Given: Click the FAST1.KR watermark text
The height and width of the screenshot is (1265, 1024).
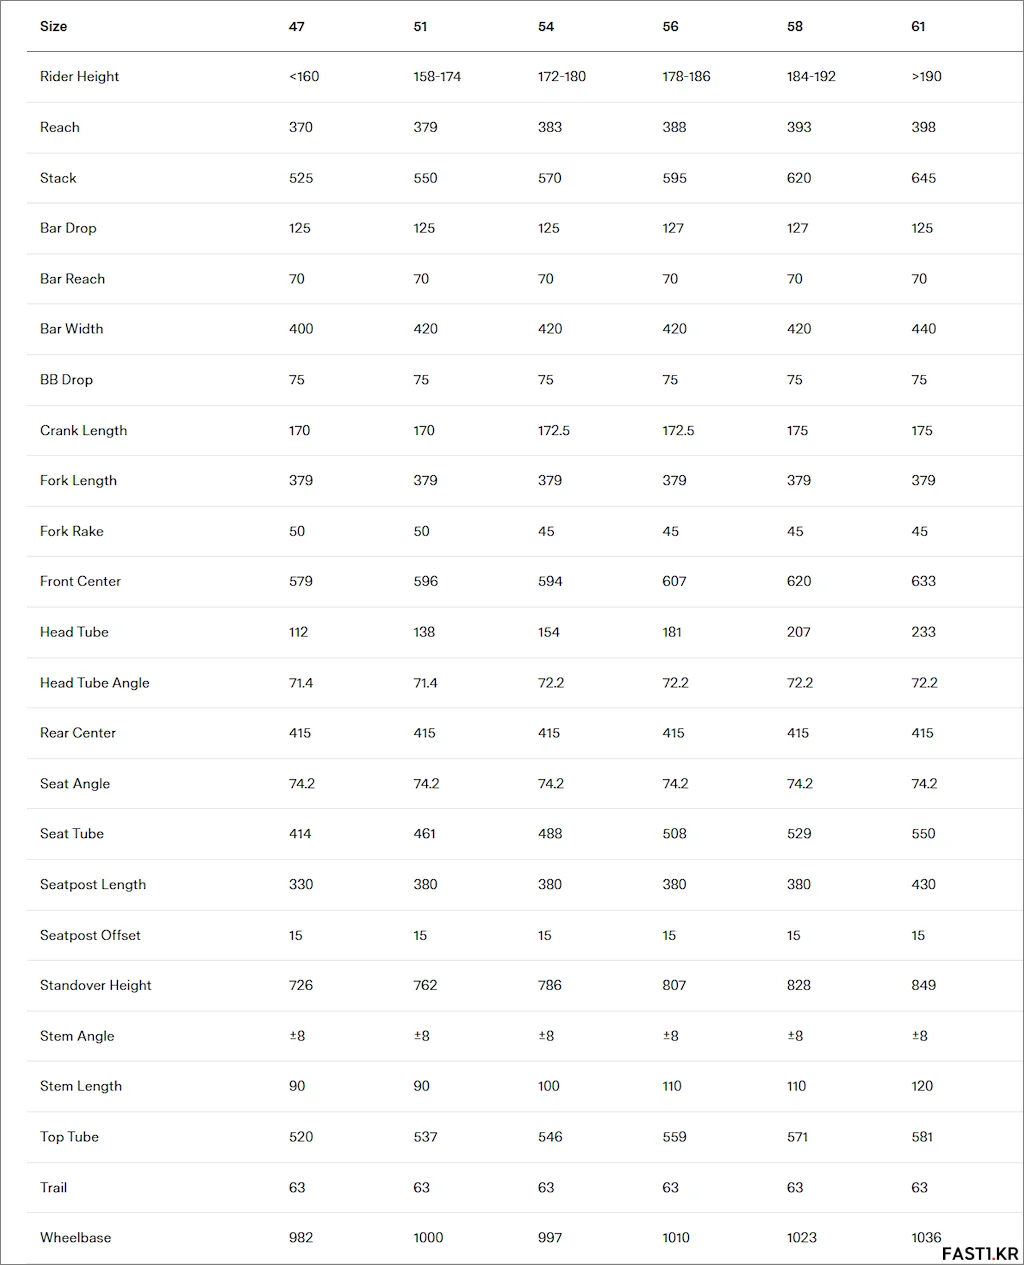Looking at the screenshot, I should (980, 1253).
